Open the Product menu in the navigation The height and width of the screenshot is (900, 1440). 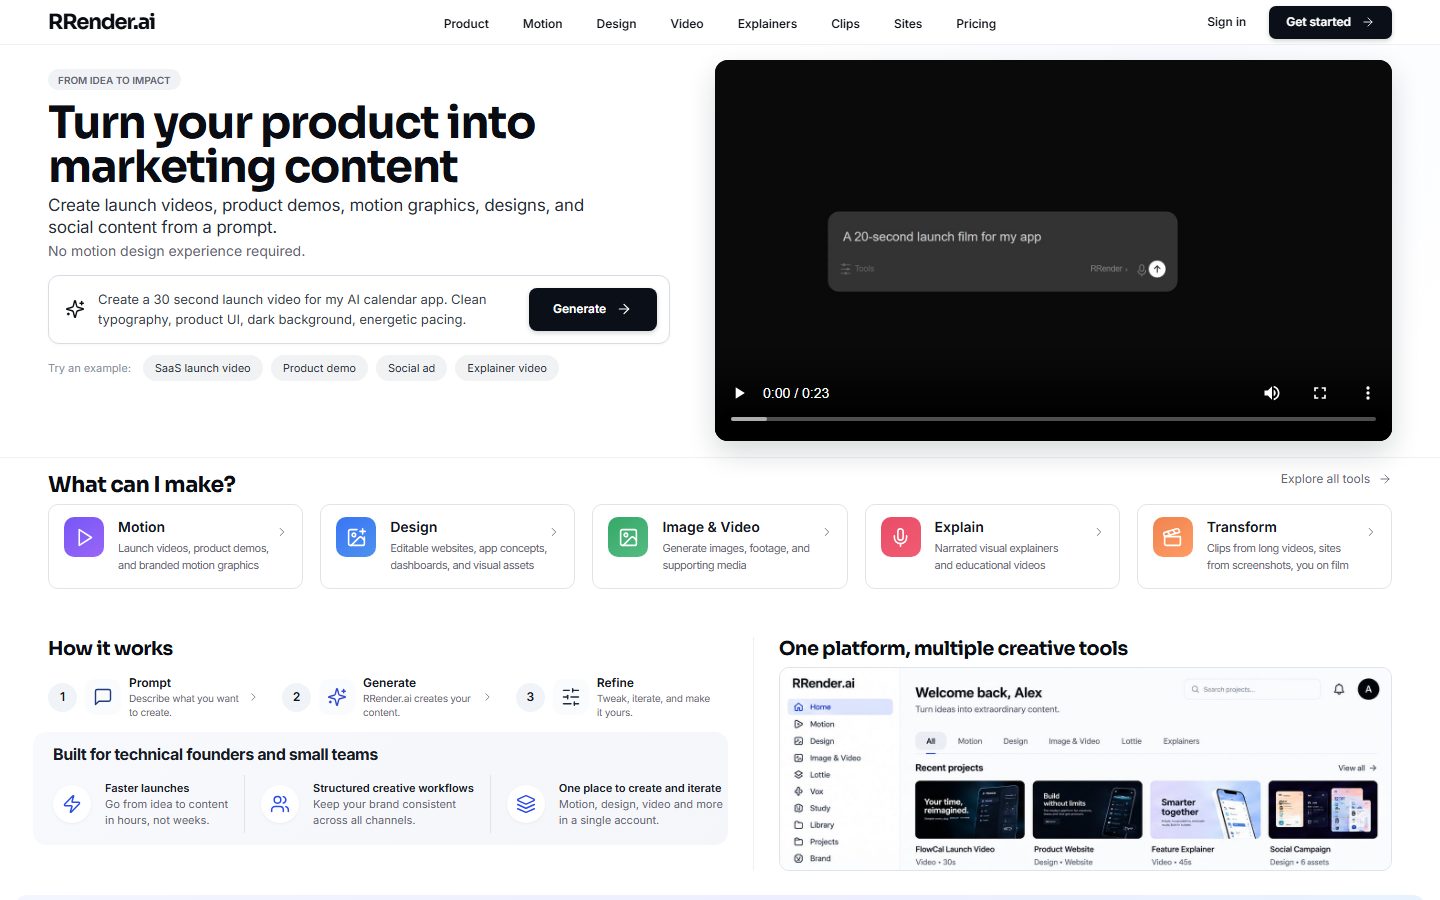tap(466, 23)
